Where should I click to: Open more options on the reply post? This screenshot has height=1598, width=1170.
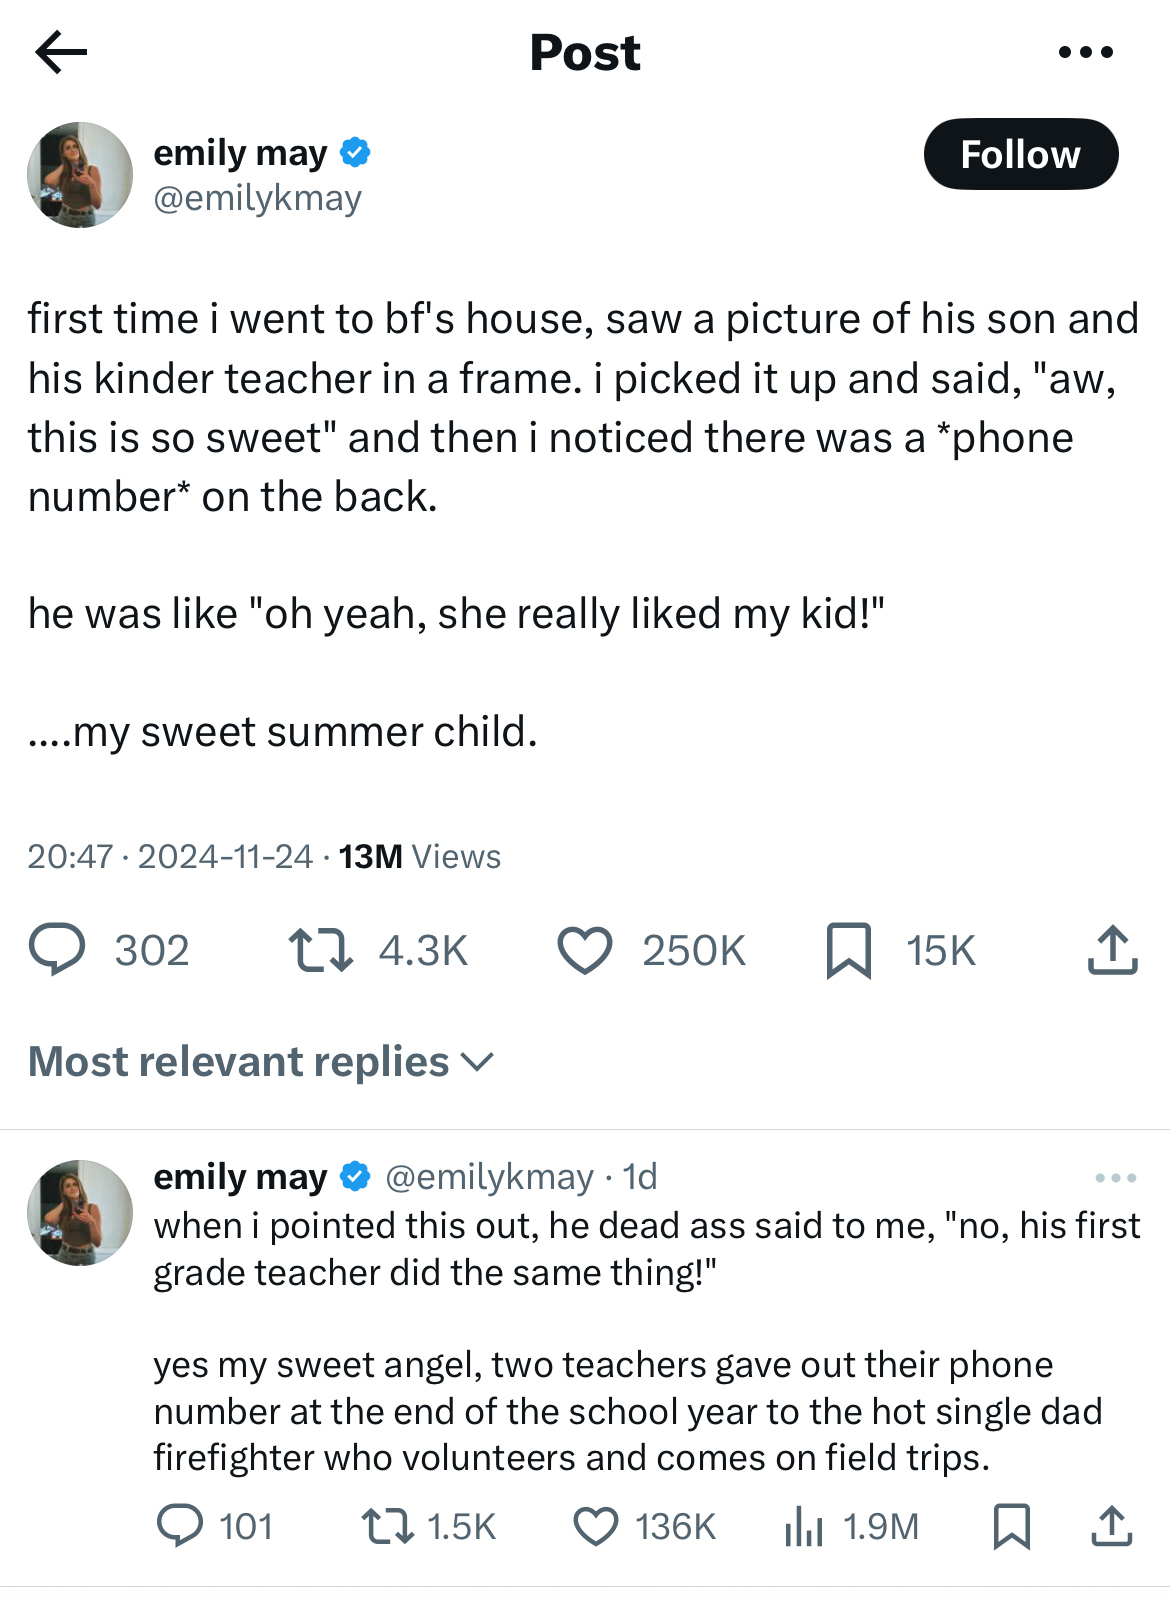[1115, 1178]
